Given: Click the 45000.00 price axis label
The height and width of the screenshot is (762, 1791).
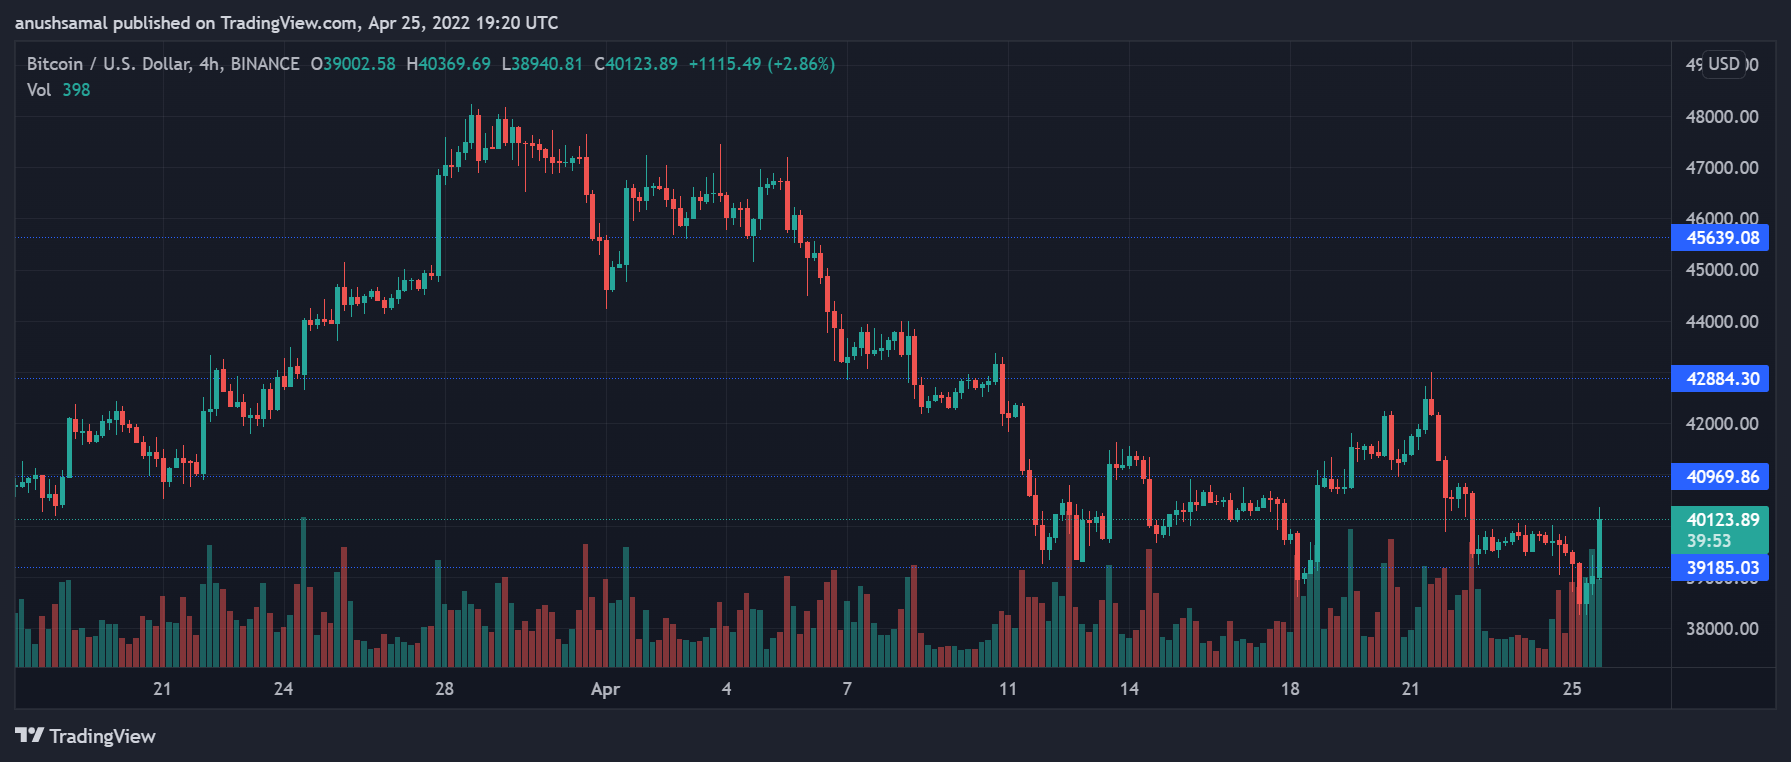Looking at the screenshot, I should [x=1722, y=270].
